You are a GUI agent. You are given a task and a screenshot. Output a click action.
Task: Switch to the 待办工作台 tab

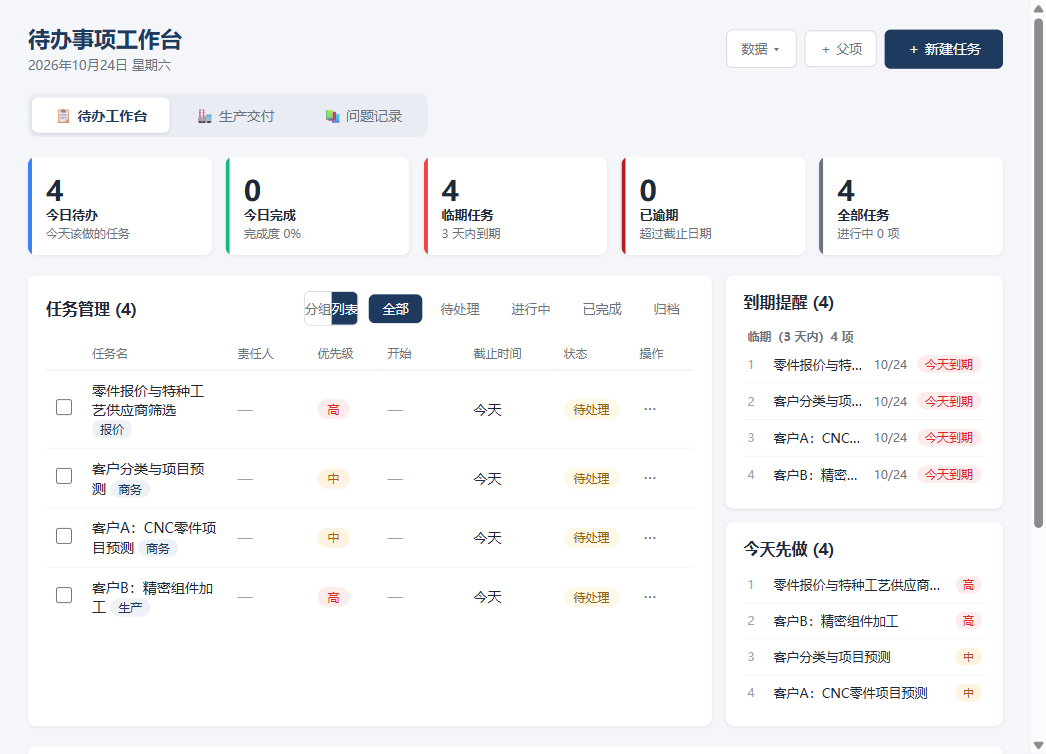[101, 116]
